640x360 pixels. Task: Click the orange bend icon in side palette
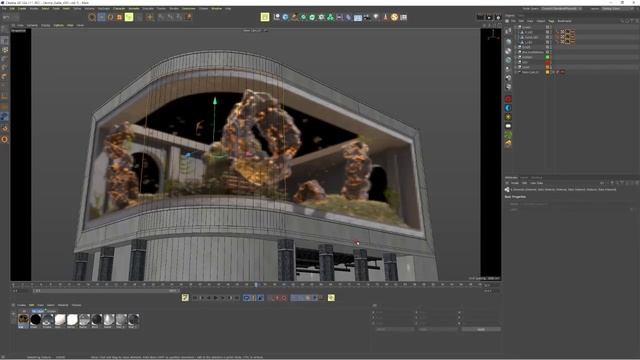point(508,144)
